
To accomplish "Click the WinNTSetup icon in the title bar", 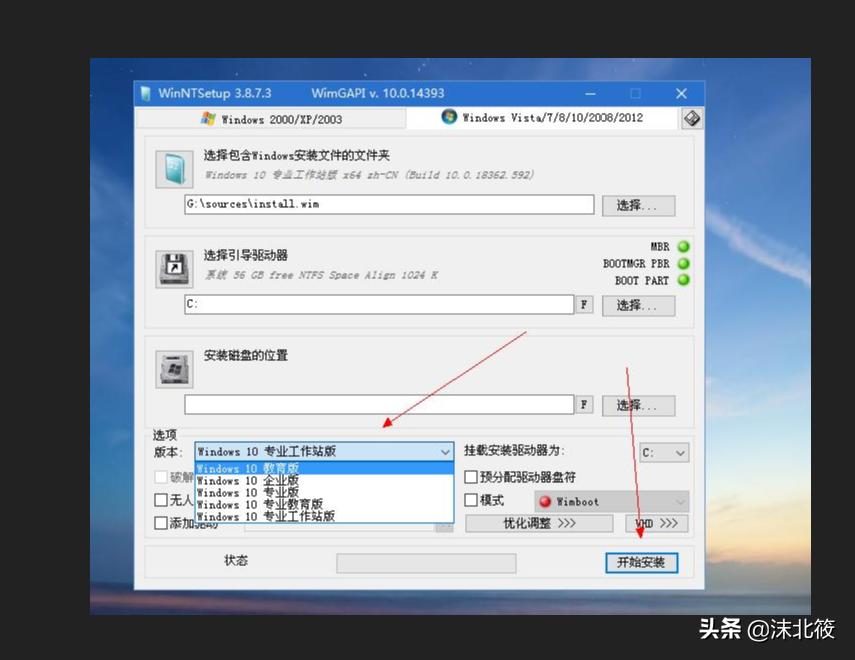I will (x=146, y=91).
